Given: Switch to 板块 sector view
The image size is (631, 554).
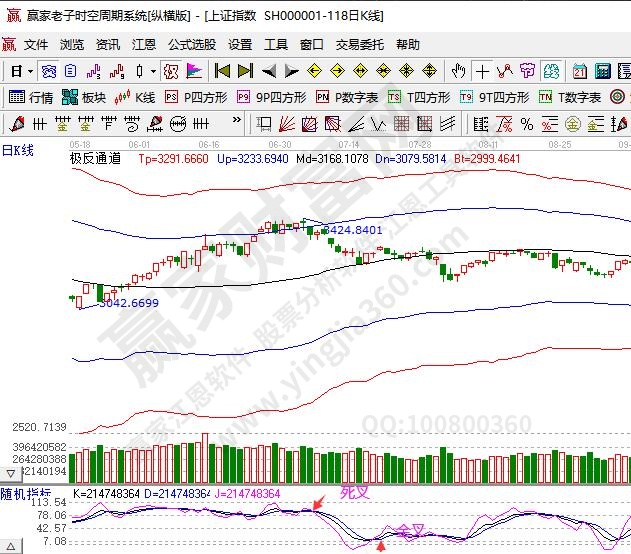Looking at the screenshot, I should point(84,97).
